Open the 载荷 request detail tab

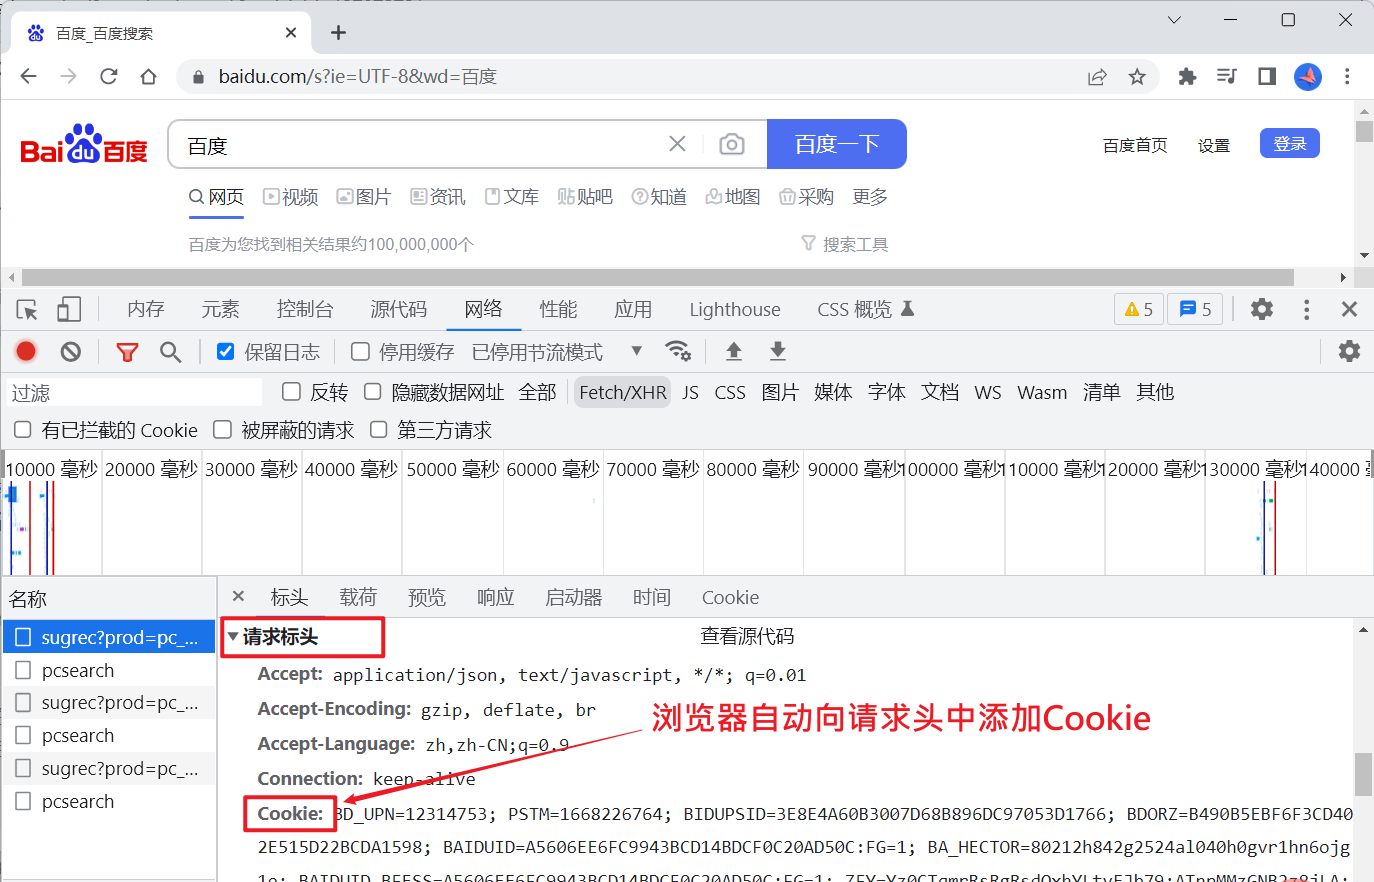tap(358, 597)
